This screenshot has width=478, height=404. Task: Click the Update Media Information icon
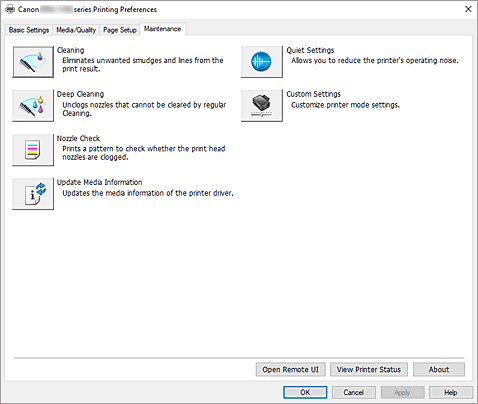click(x=33, y=194)
